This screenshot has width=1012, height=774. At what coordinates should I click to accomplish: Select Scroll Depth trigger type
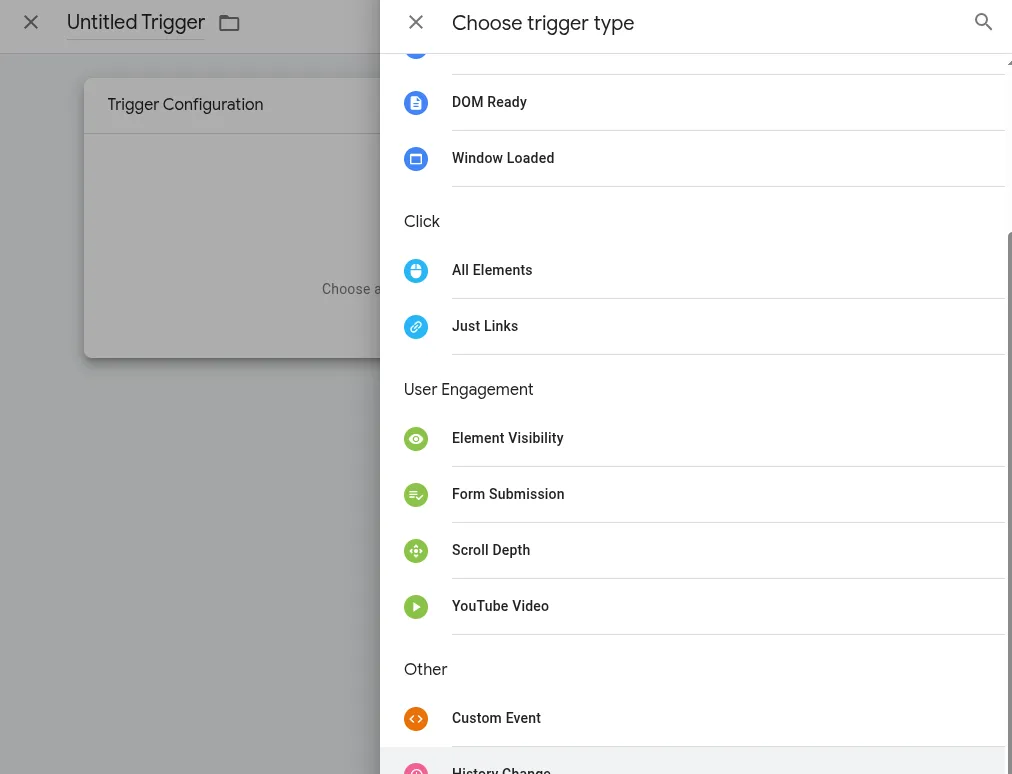pyautogui.click(x=695, y=551)
